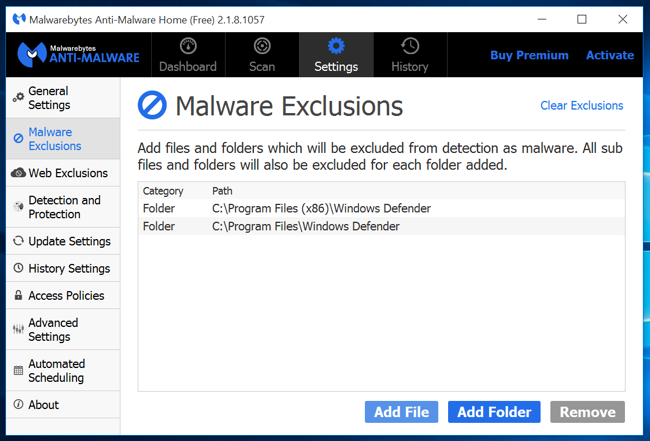Click the title bar Malwarebytes app icon
Viewport: 650px width, 441px height.
click(x=19, y=19)
